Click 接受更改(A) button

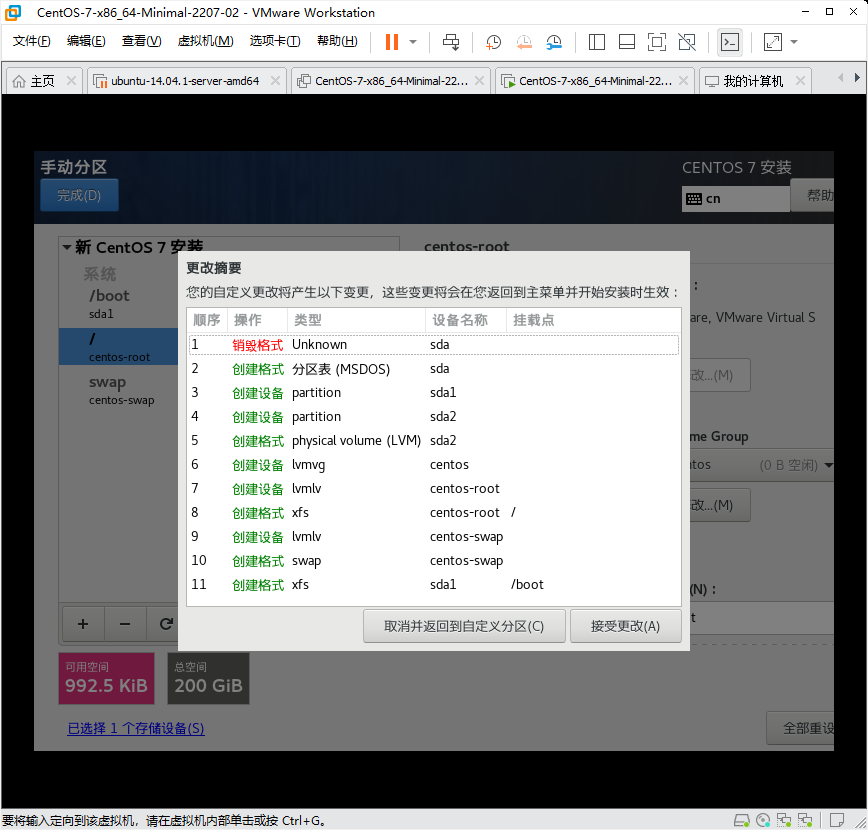(x=625, y=626)
